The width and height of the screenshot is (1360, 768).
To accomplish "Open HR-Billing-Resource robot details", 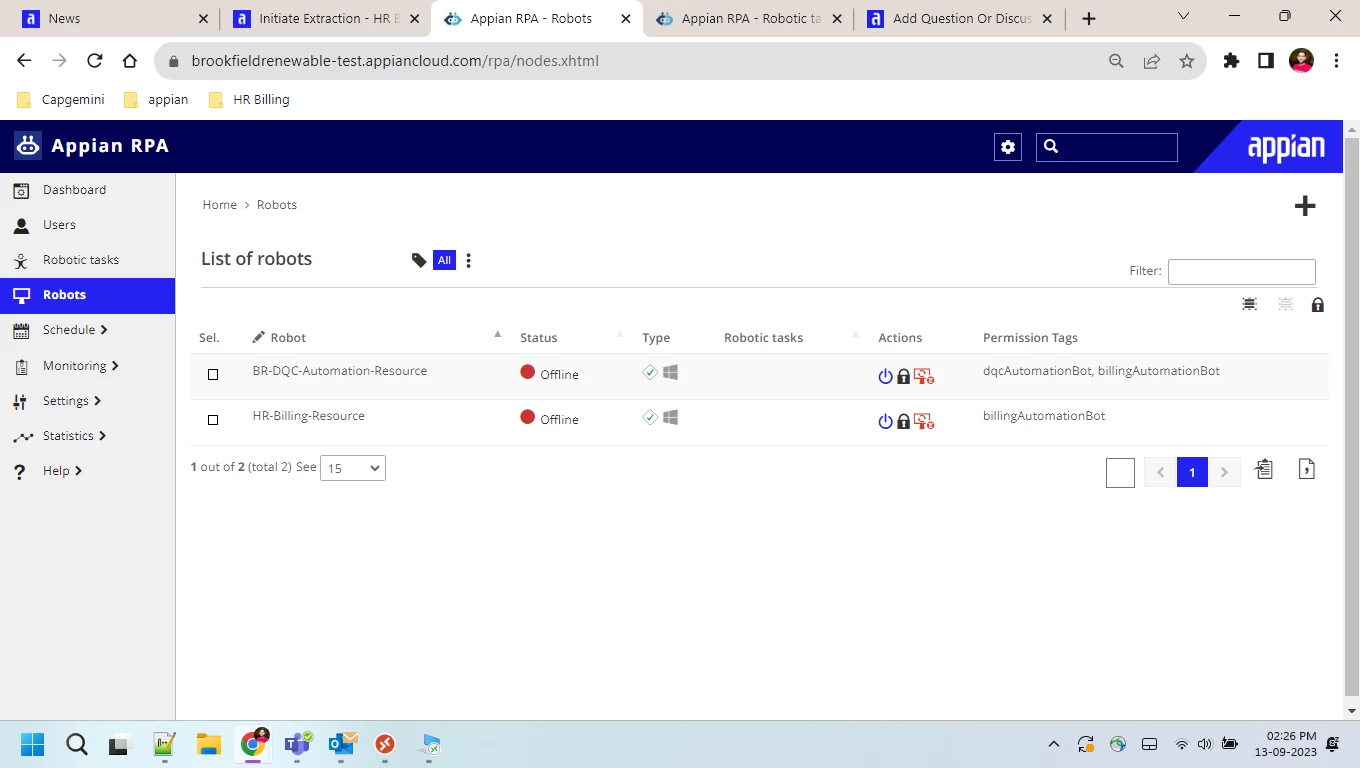I will [308, 416].
